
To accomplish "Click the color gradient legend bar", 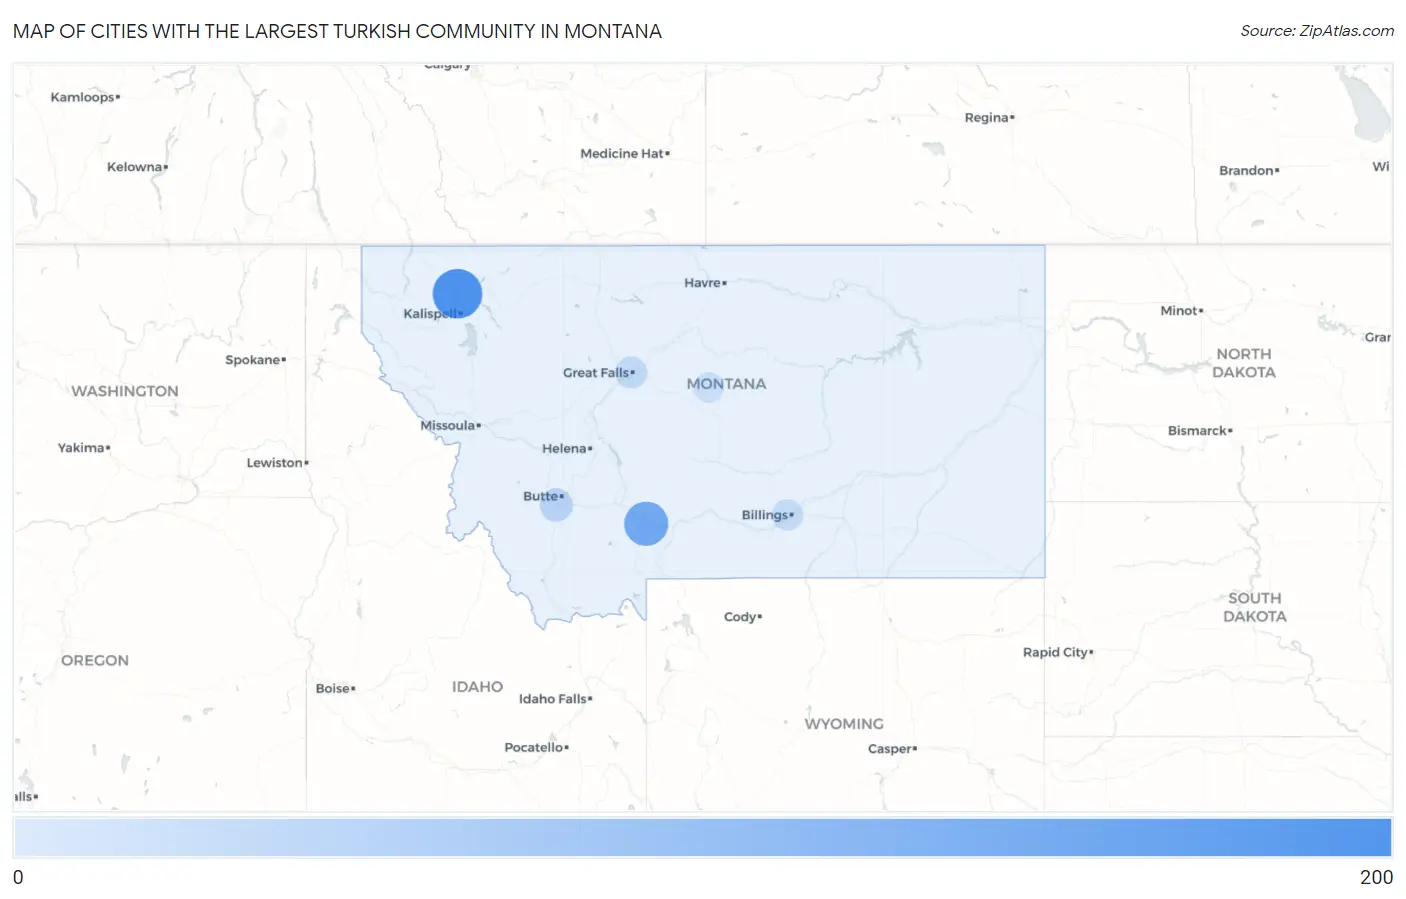I will (702, 838).
